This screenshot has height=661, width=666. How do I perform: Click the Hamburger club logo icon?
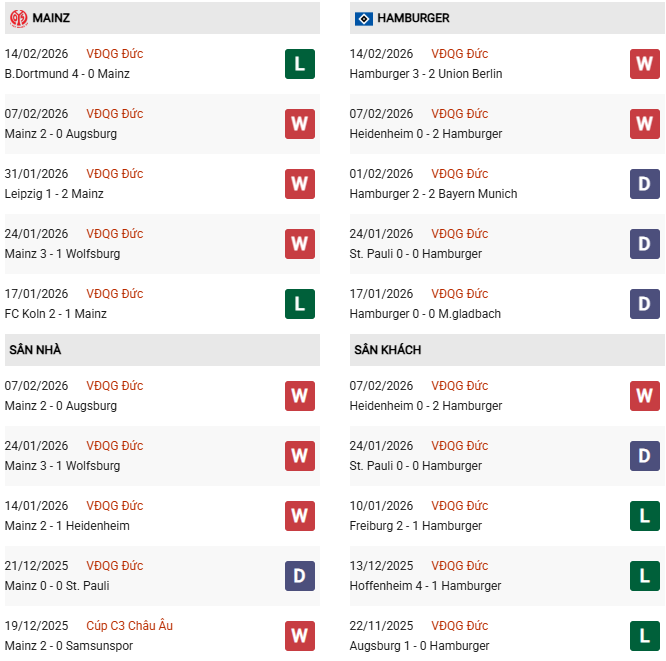tap(363, 18)
